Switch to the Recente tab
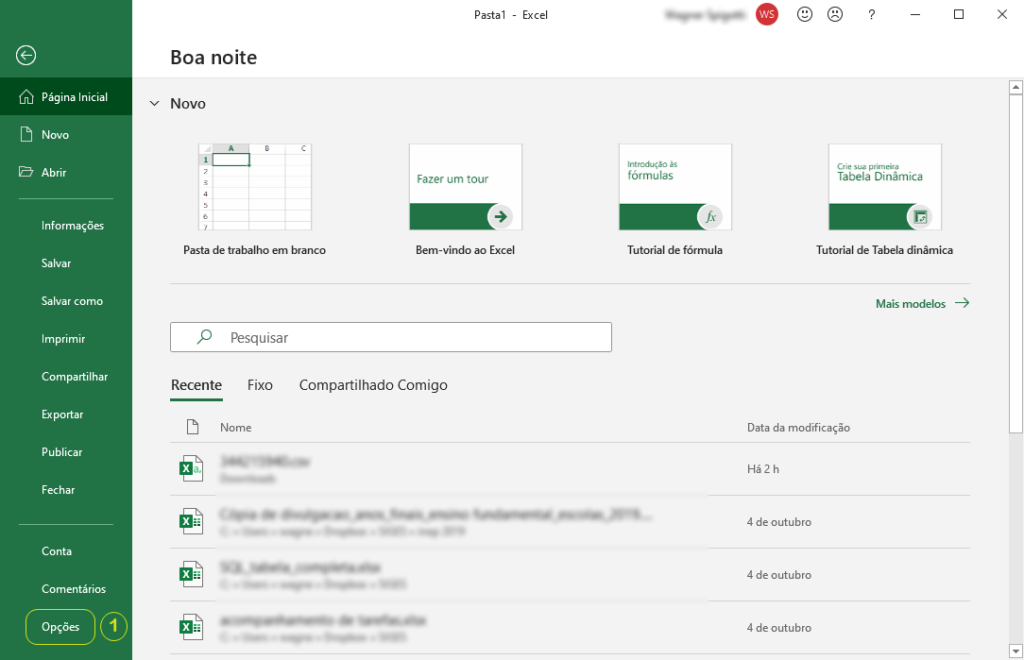 point(197,385)
